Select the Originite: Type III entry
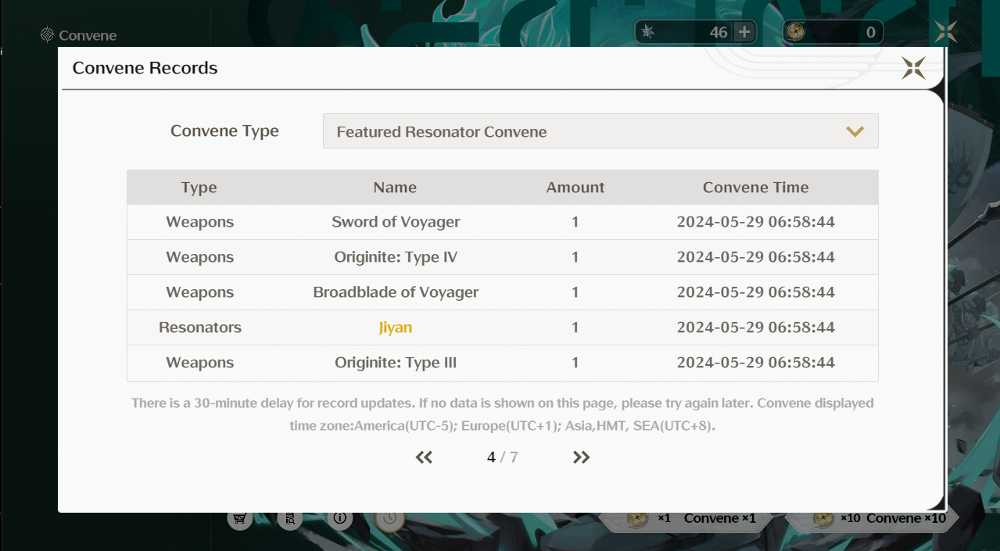Image resolution: width=1000 pixels, height=551 pixels. (x=395, y=362)
